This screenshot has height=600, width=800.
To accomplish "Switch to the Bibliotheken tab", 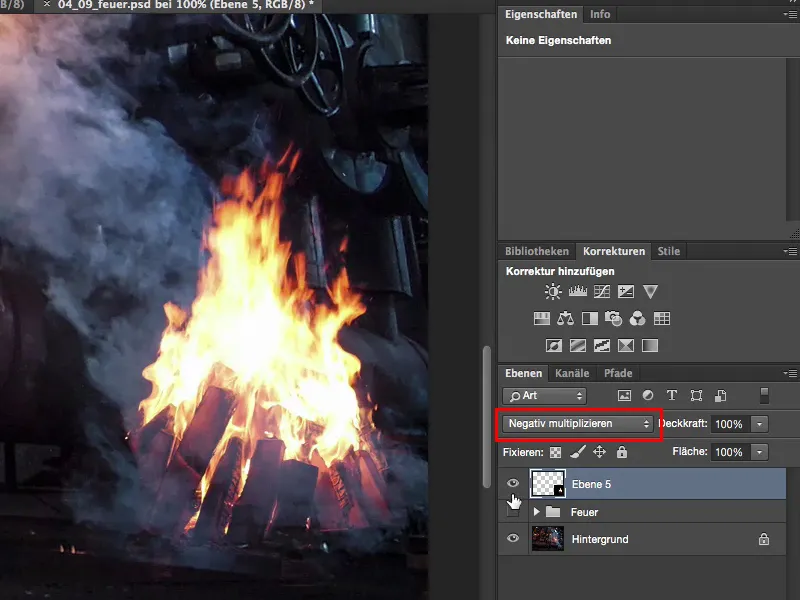I will [537, 251].
